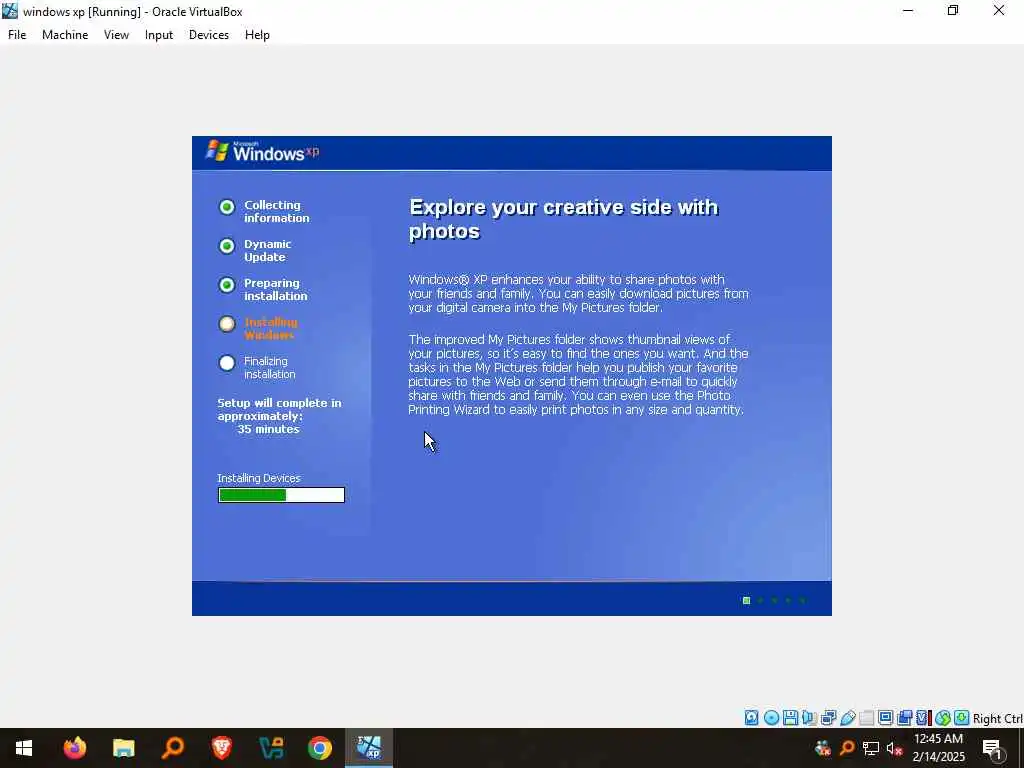Show the calendar from the 12:45 AM clock
This screenshot has width=1024, height=768.
(x=938, y=748)
